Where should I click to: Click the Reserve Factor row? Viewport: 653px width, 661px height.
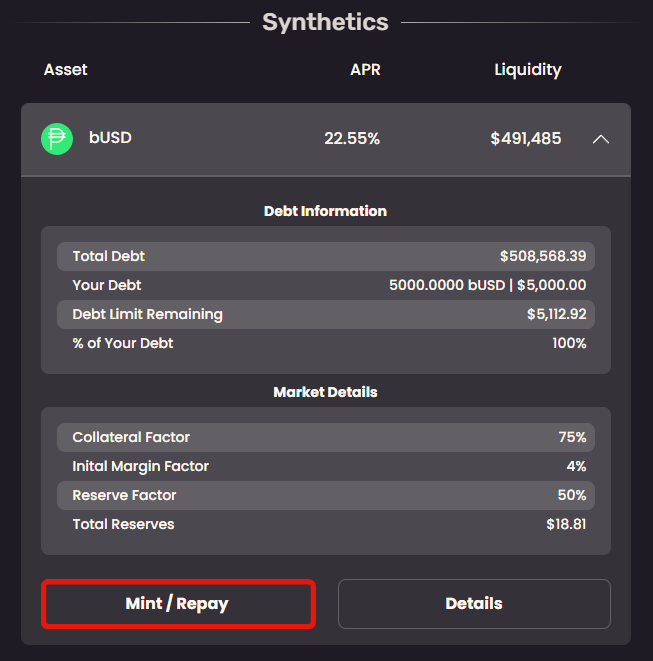(x=326, y=495)
